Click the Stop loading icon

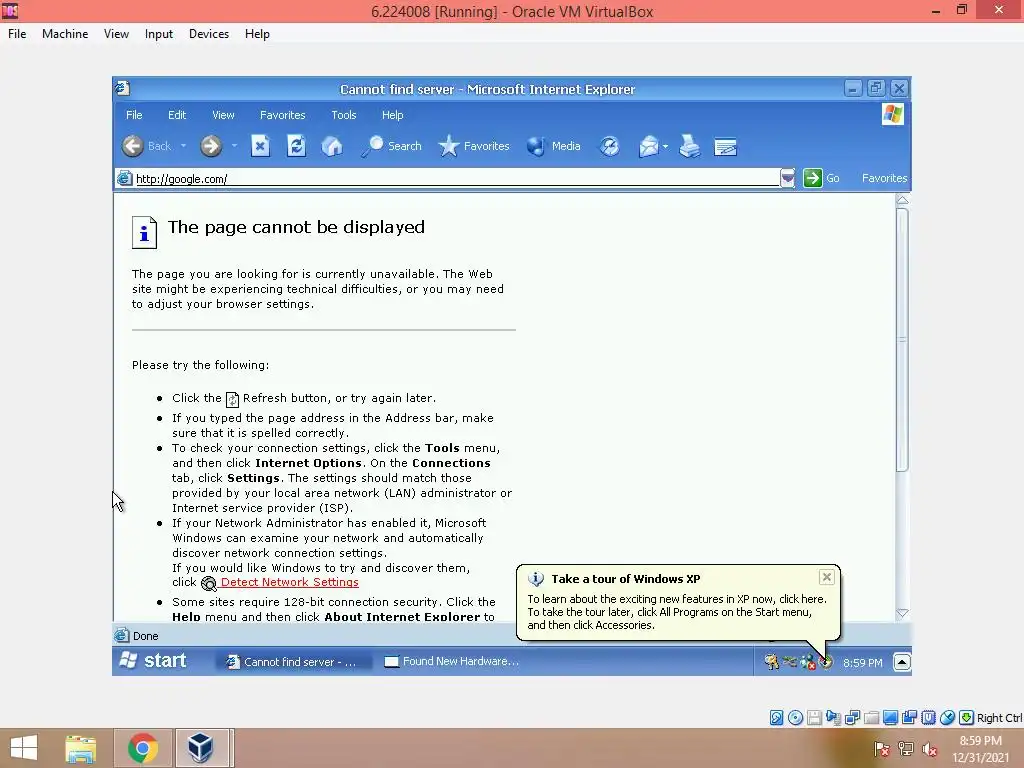[261, 146]
